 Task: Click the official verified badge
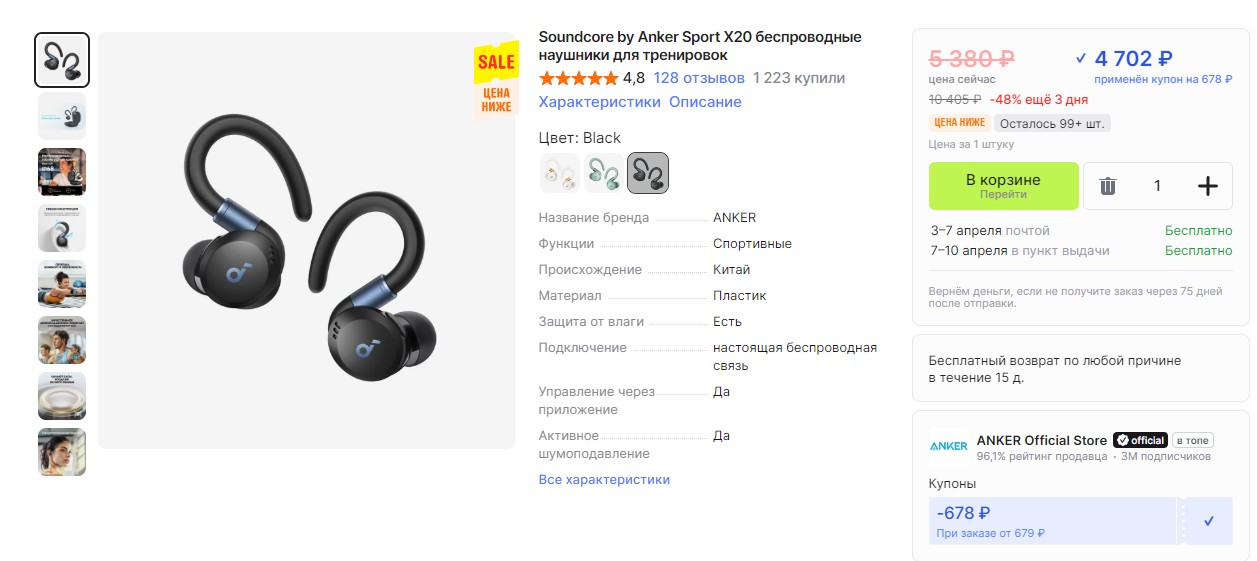click(x=1140, y=440)
